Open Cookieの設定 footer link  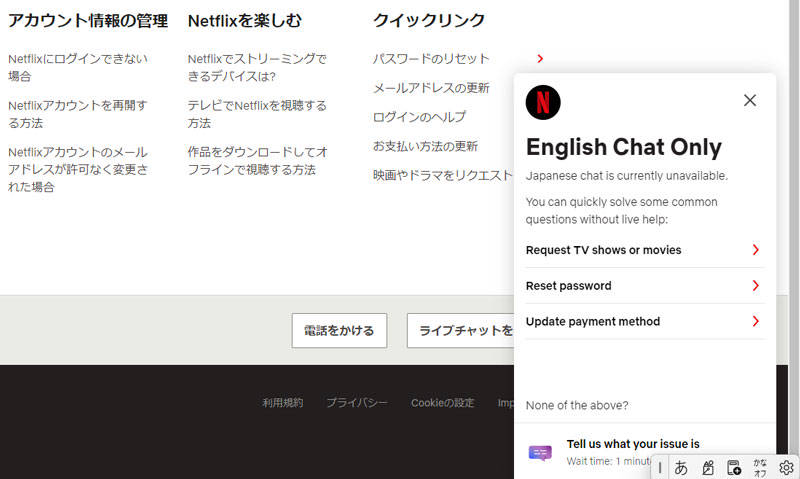[442, 403]
